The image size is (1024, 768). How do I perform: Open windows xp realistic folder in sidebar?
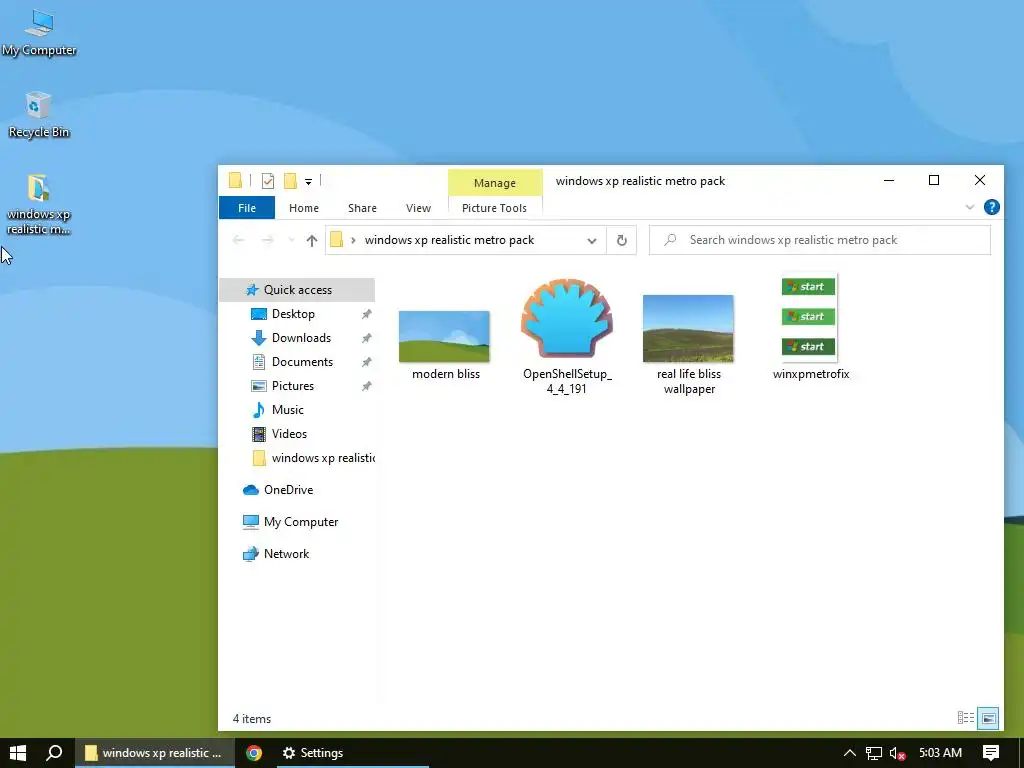pos(313,458)
